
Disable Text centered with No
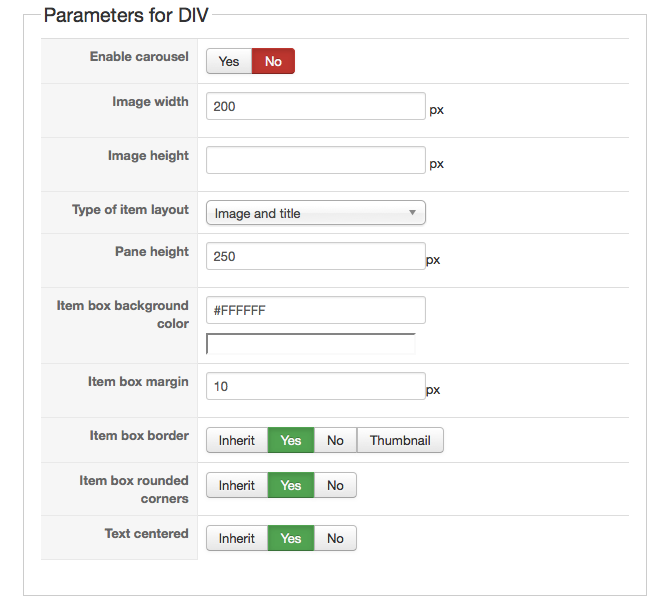tap(335, 538)
